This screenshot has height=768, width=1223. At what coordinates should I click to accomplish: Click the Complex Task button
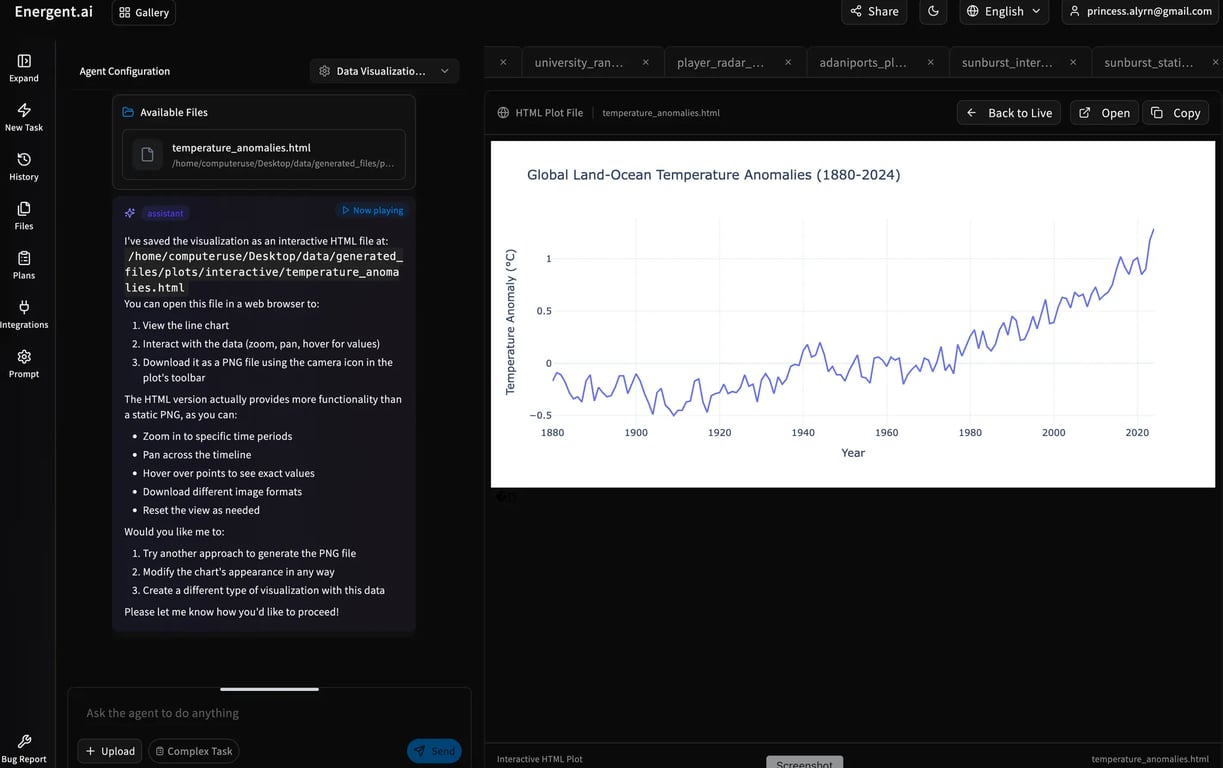(194, 751)
